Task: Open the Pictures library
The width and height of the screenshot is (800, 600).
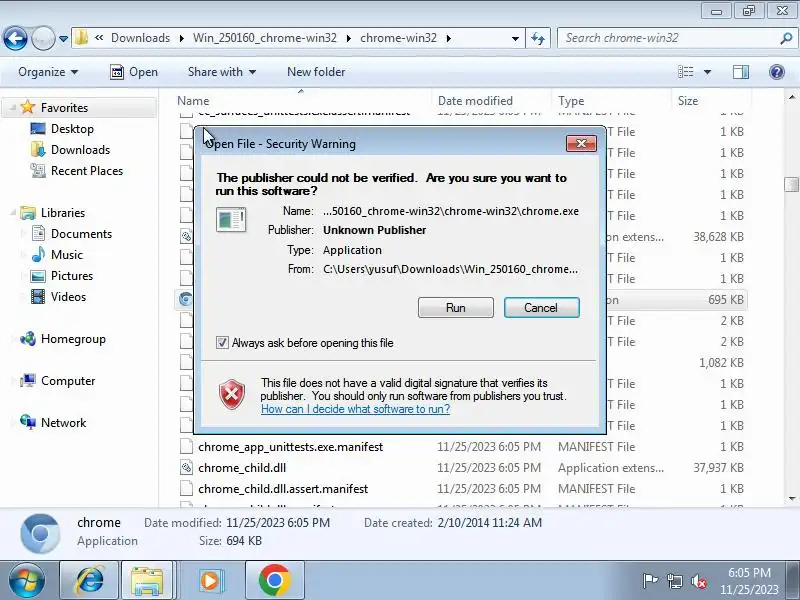Action: (72, 276)
